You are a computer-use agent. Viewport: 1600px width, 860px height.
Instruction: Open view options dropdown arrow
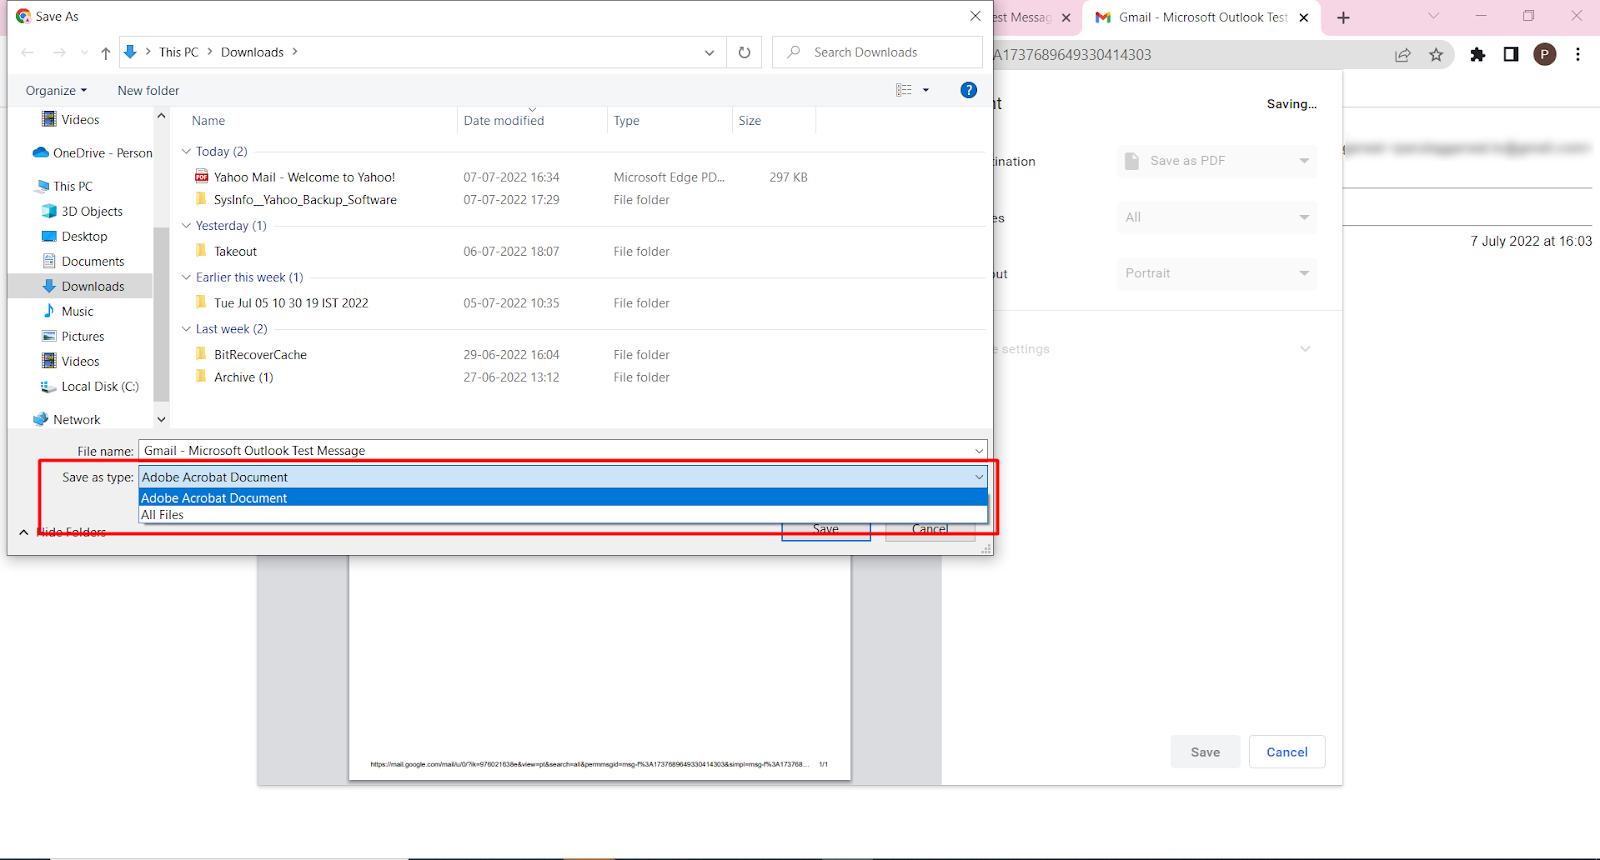point(926,90)
